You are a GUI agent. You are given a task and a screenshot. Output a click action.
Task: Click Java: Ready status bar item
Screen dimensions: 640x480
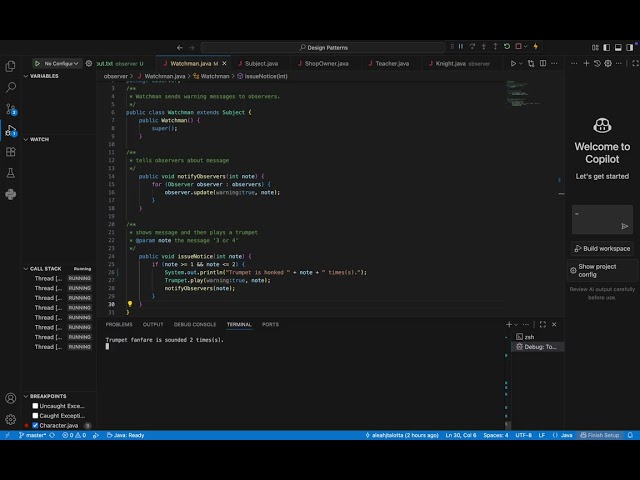(125, 435)
